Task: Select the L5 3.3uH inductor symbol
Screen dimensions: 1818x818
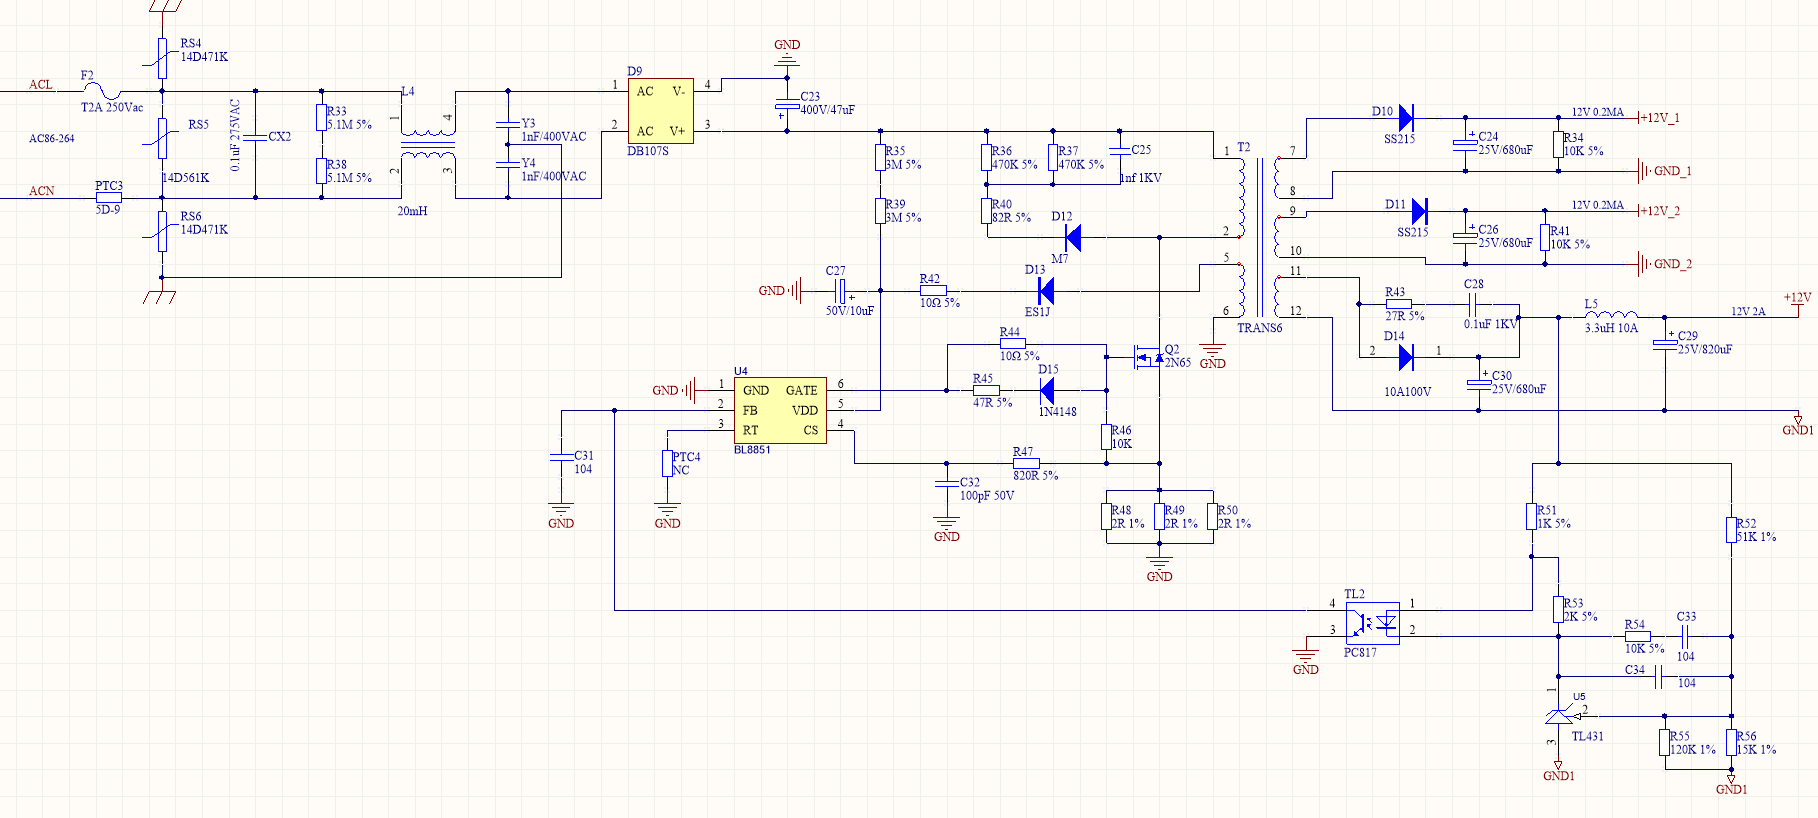Action: point(1611,314)
